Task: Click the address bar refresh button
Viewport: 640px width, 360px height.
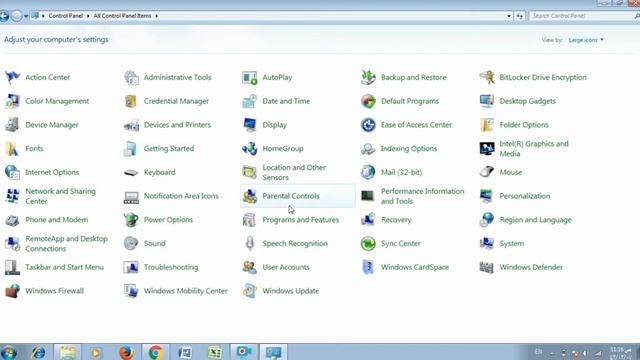Action: pyautogui.click(x=520, y=16)
